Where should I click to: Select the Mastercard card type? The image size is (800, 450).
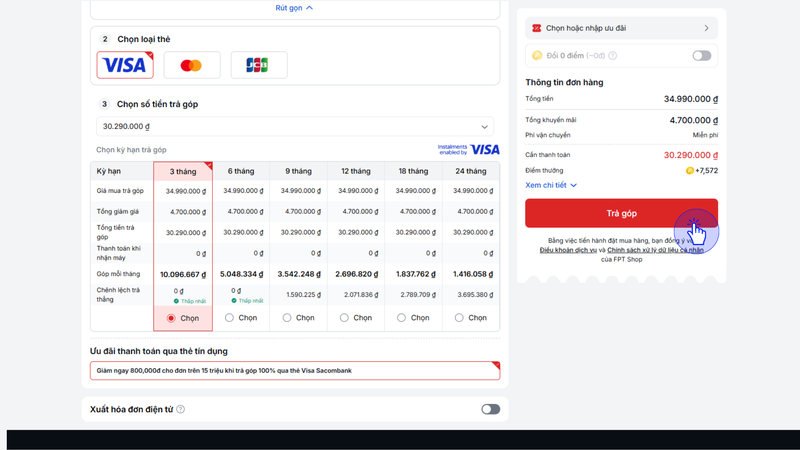(x=192, y=65)
